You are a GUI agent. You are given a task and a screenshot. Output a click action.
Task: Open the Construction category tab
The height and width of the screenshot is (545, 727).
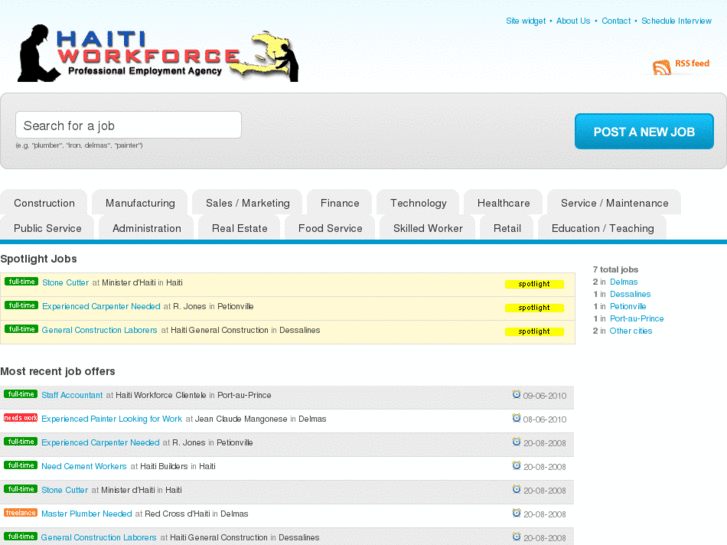tap(44, 203)
